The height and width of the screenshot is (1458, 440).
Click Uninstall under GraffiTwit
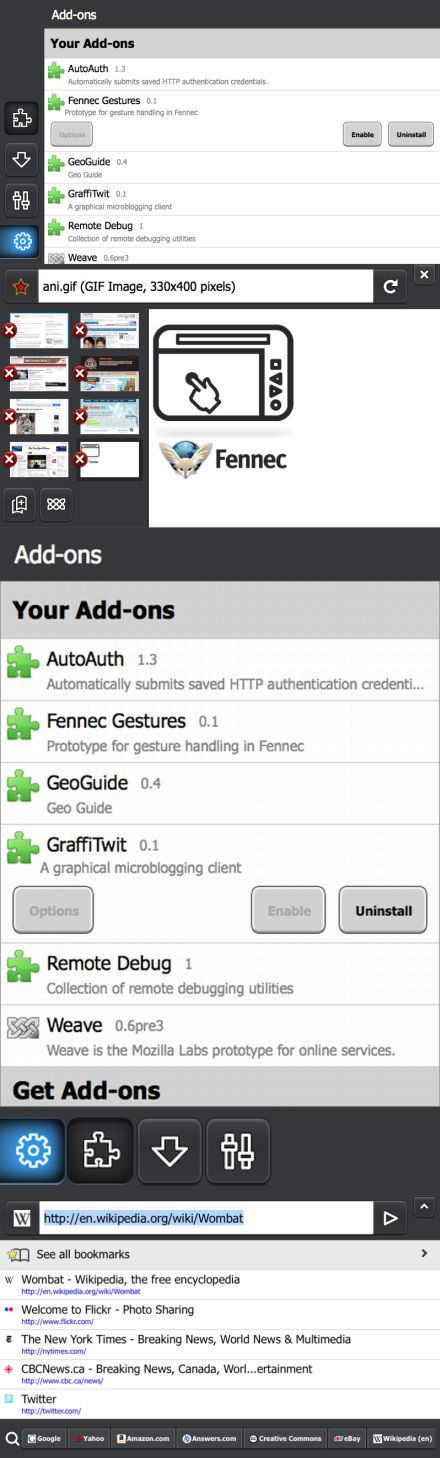(383, 911)
